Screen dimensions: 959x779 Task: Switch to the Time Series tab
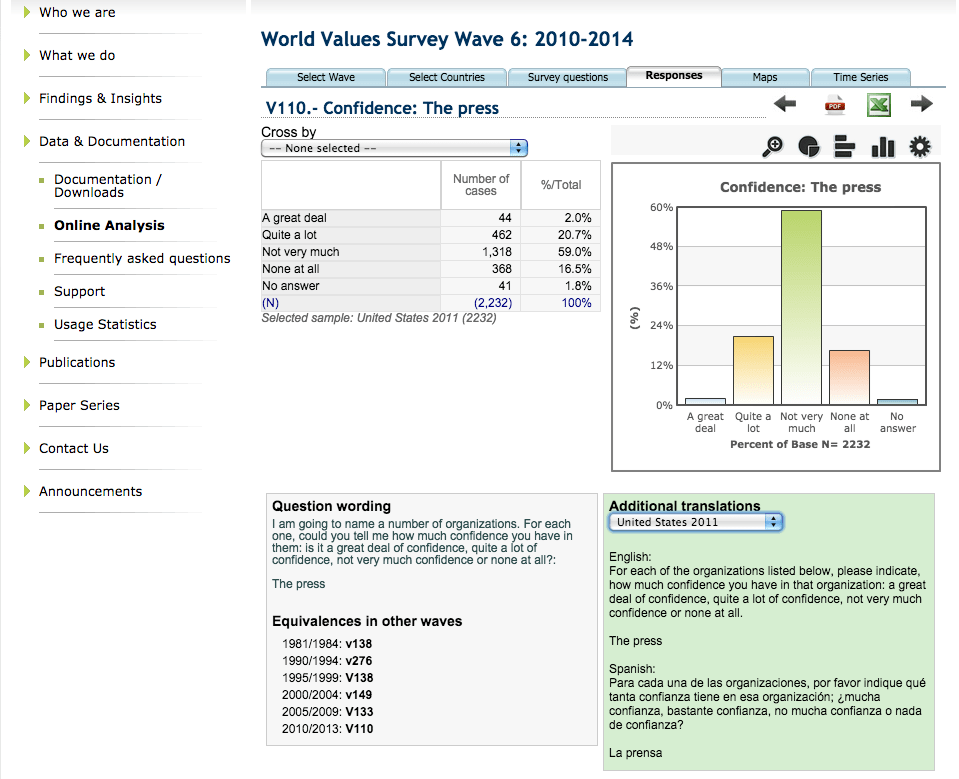[x=860, y=77]
